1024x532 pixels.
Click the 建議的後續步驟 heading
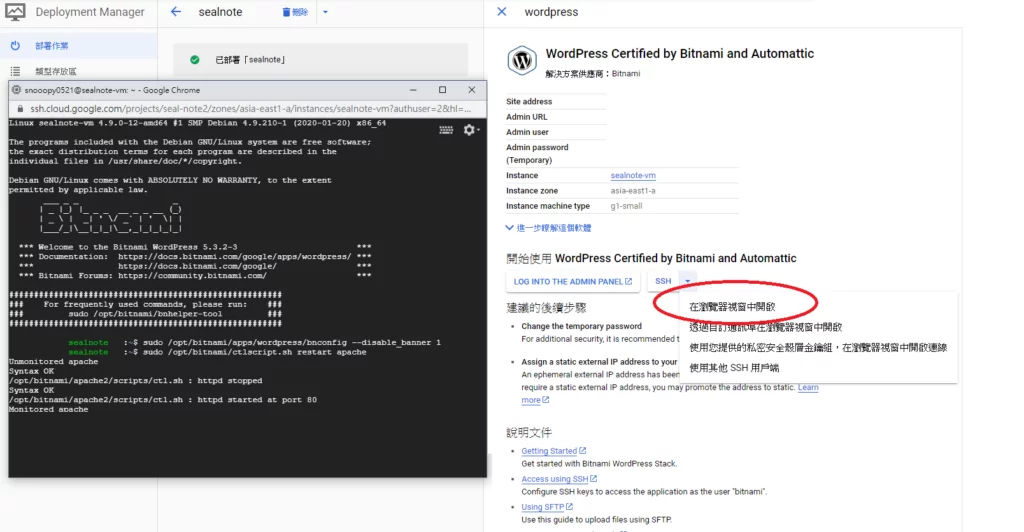click(547, 307)
